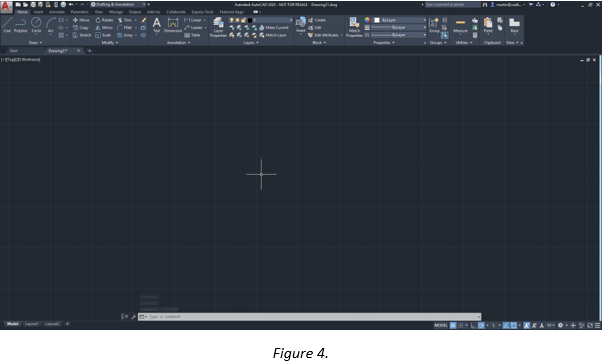Open the object color ByLayer dropdown
The width and height of the screenshot is (604, 364).
coord(399,20)
